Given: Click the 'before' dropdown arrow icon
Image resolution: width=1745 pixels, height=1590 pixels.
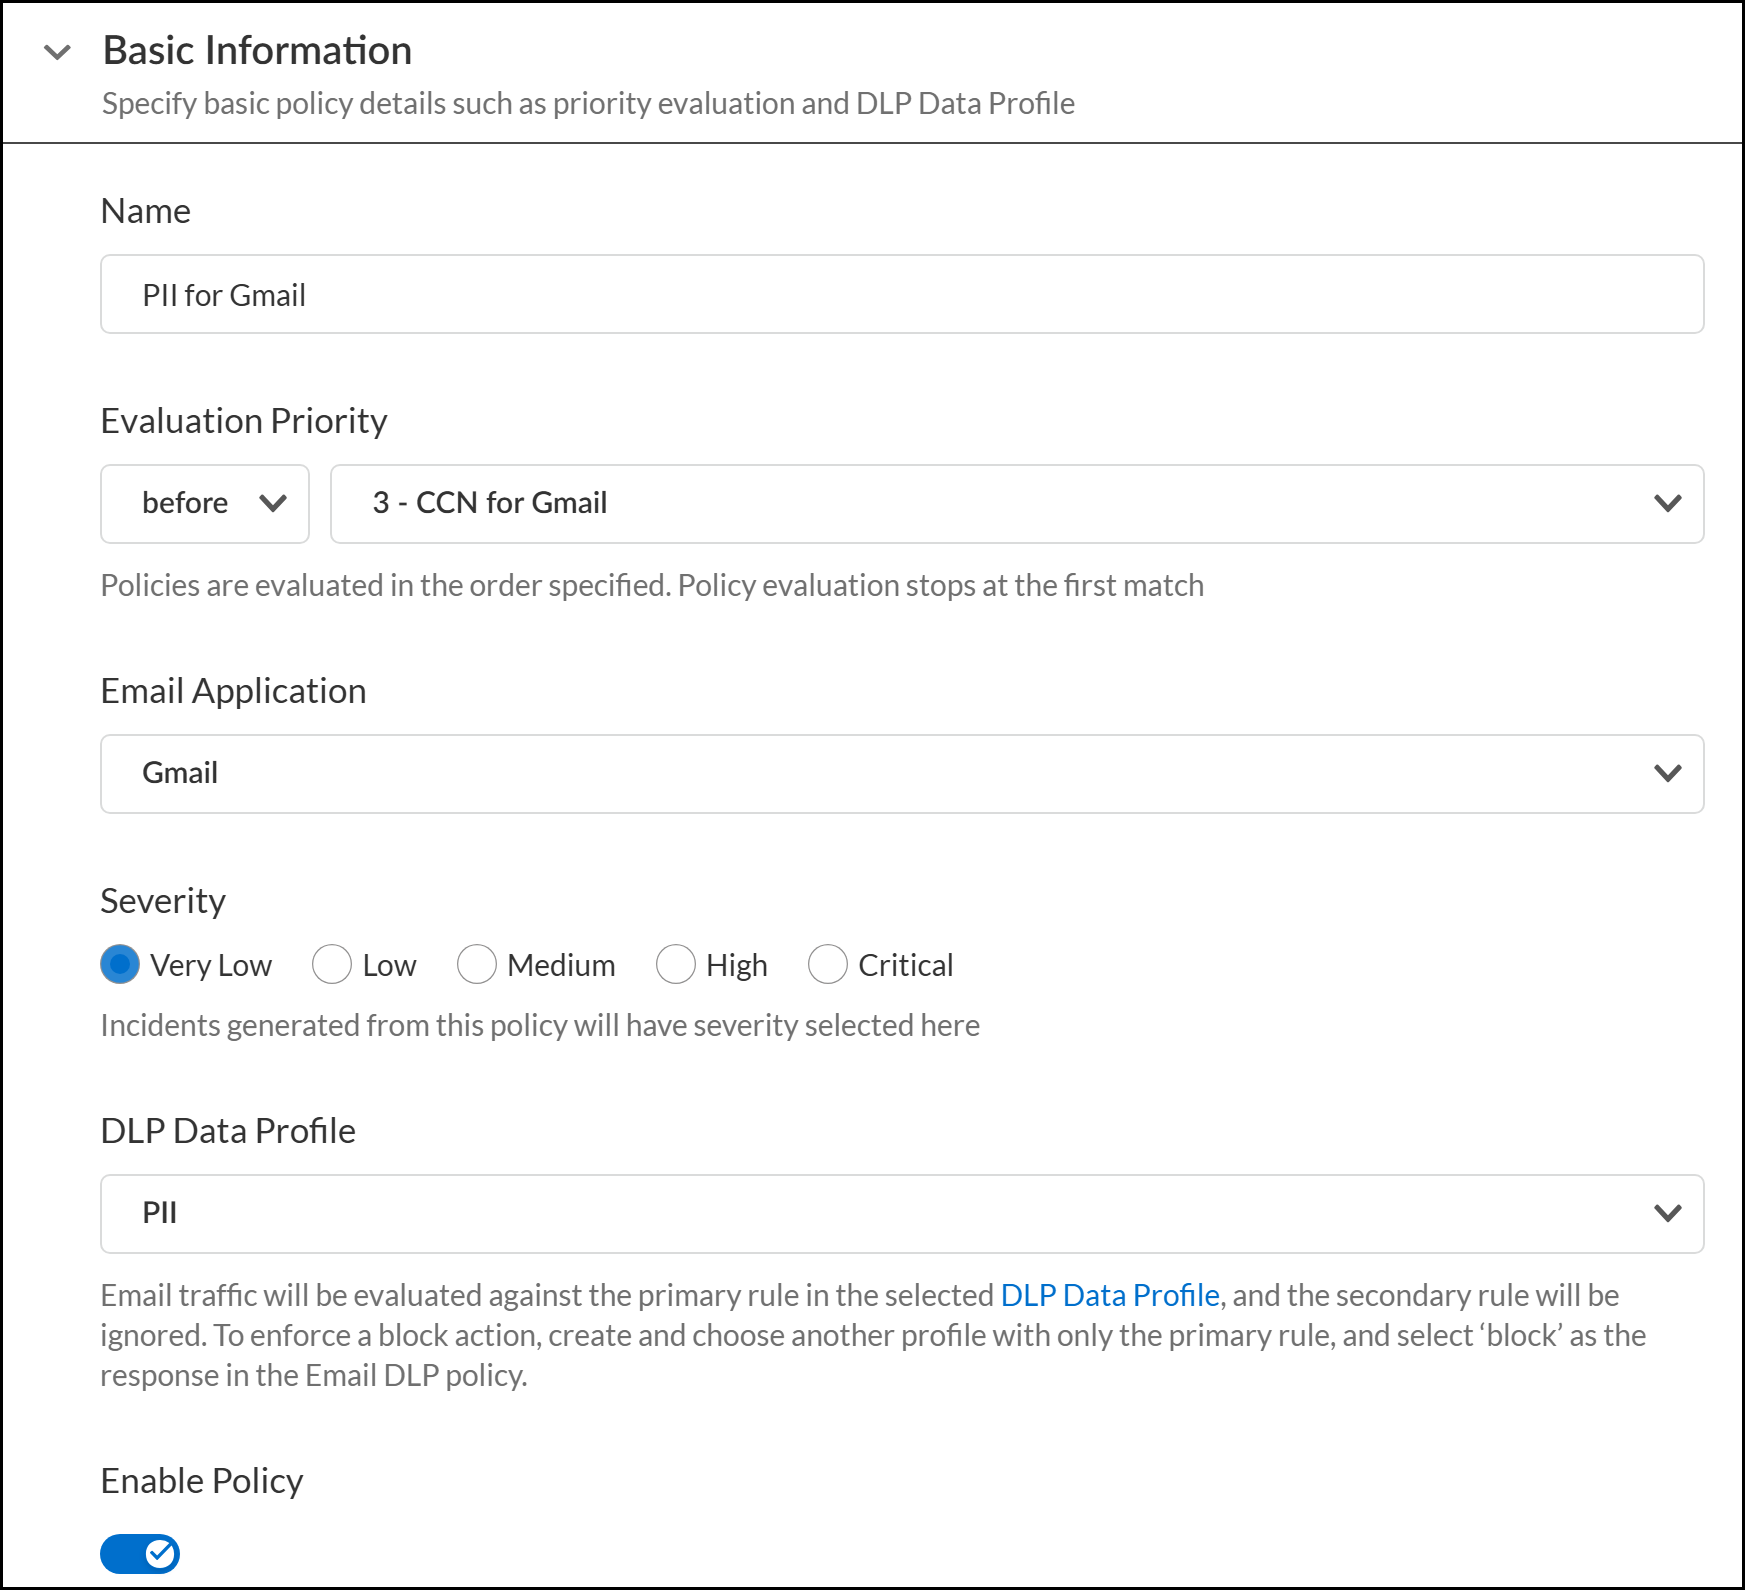Looking at the screenshot, I should click(x=273, y=504).
